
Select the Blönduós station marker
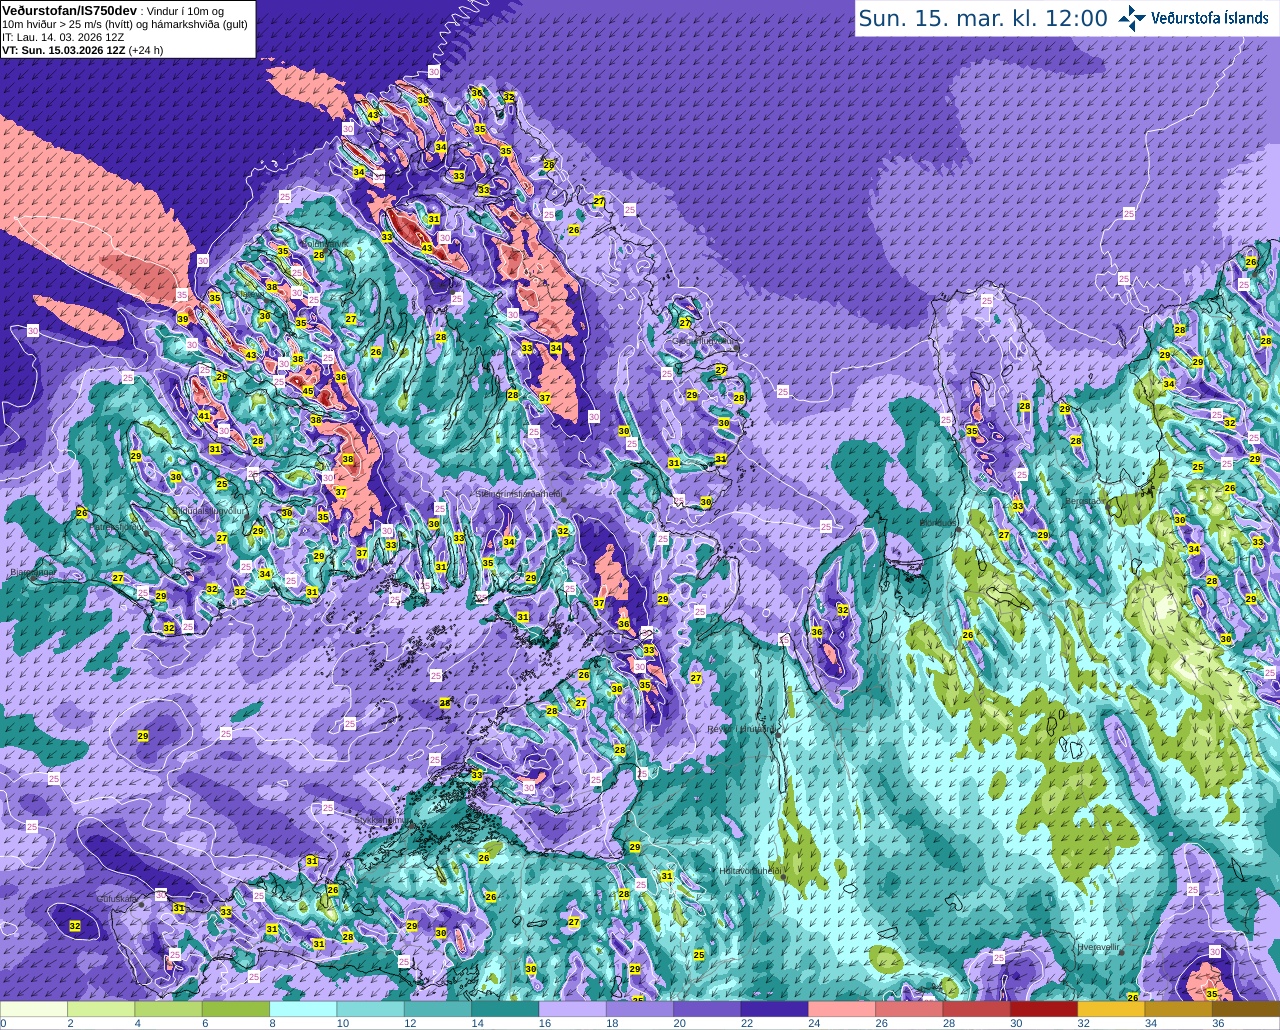pos(958,528)
